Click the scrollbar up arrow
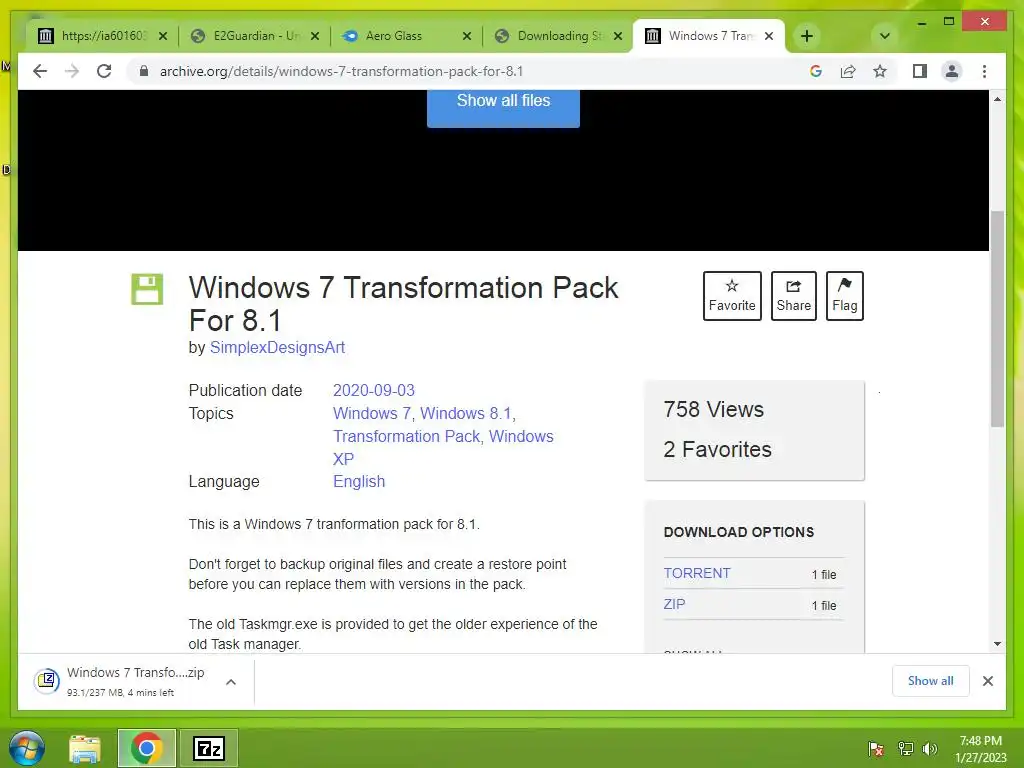Viewport: 1024px width, 768px height. pyautogui.click(x=997, y=99)
